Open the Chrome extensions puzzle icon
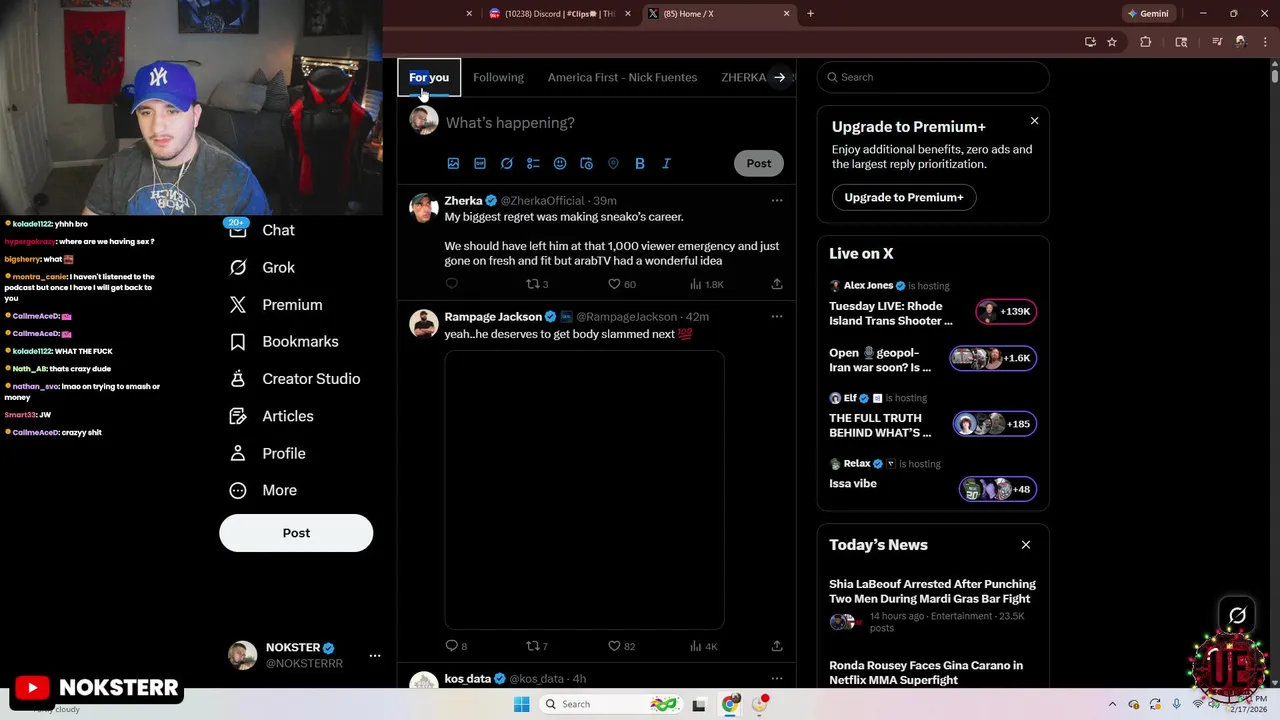 (x=1146, y=42)
